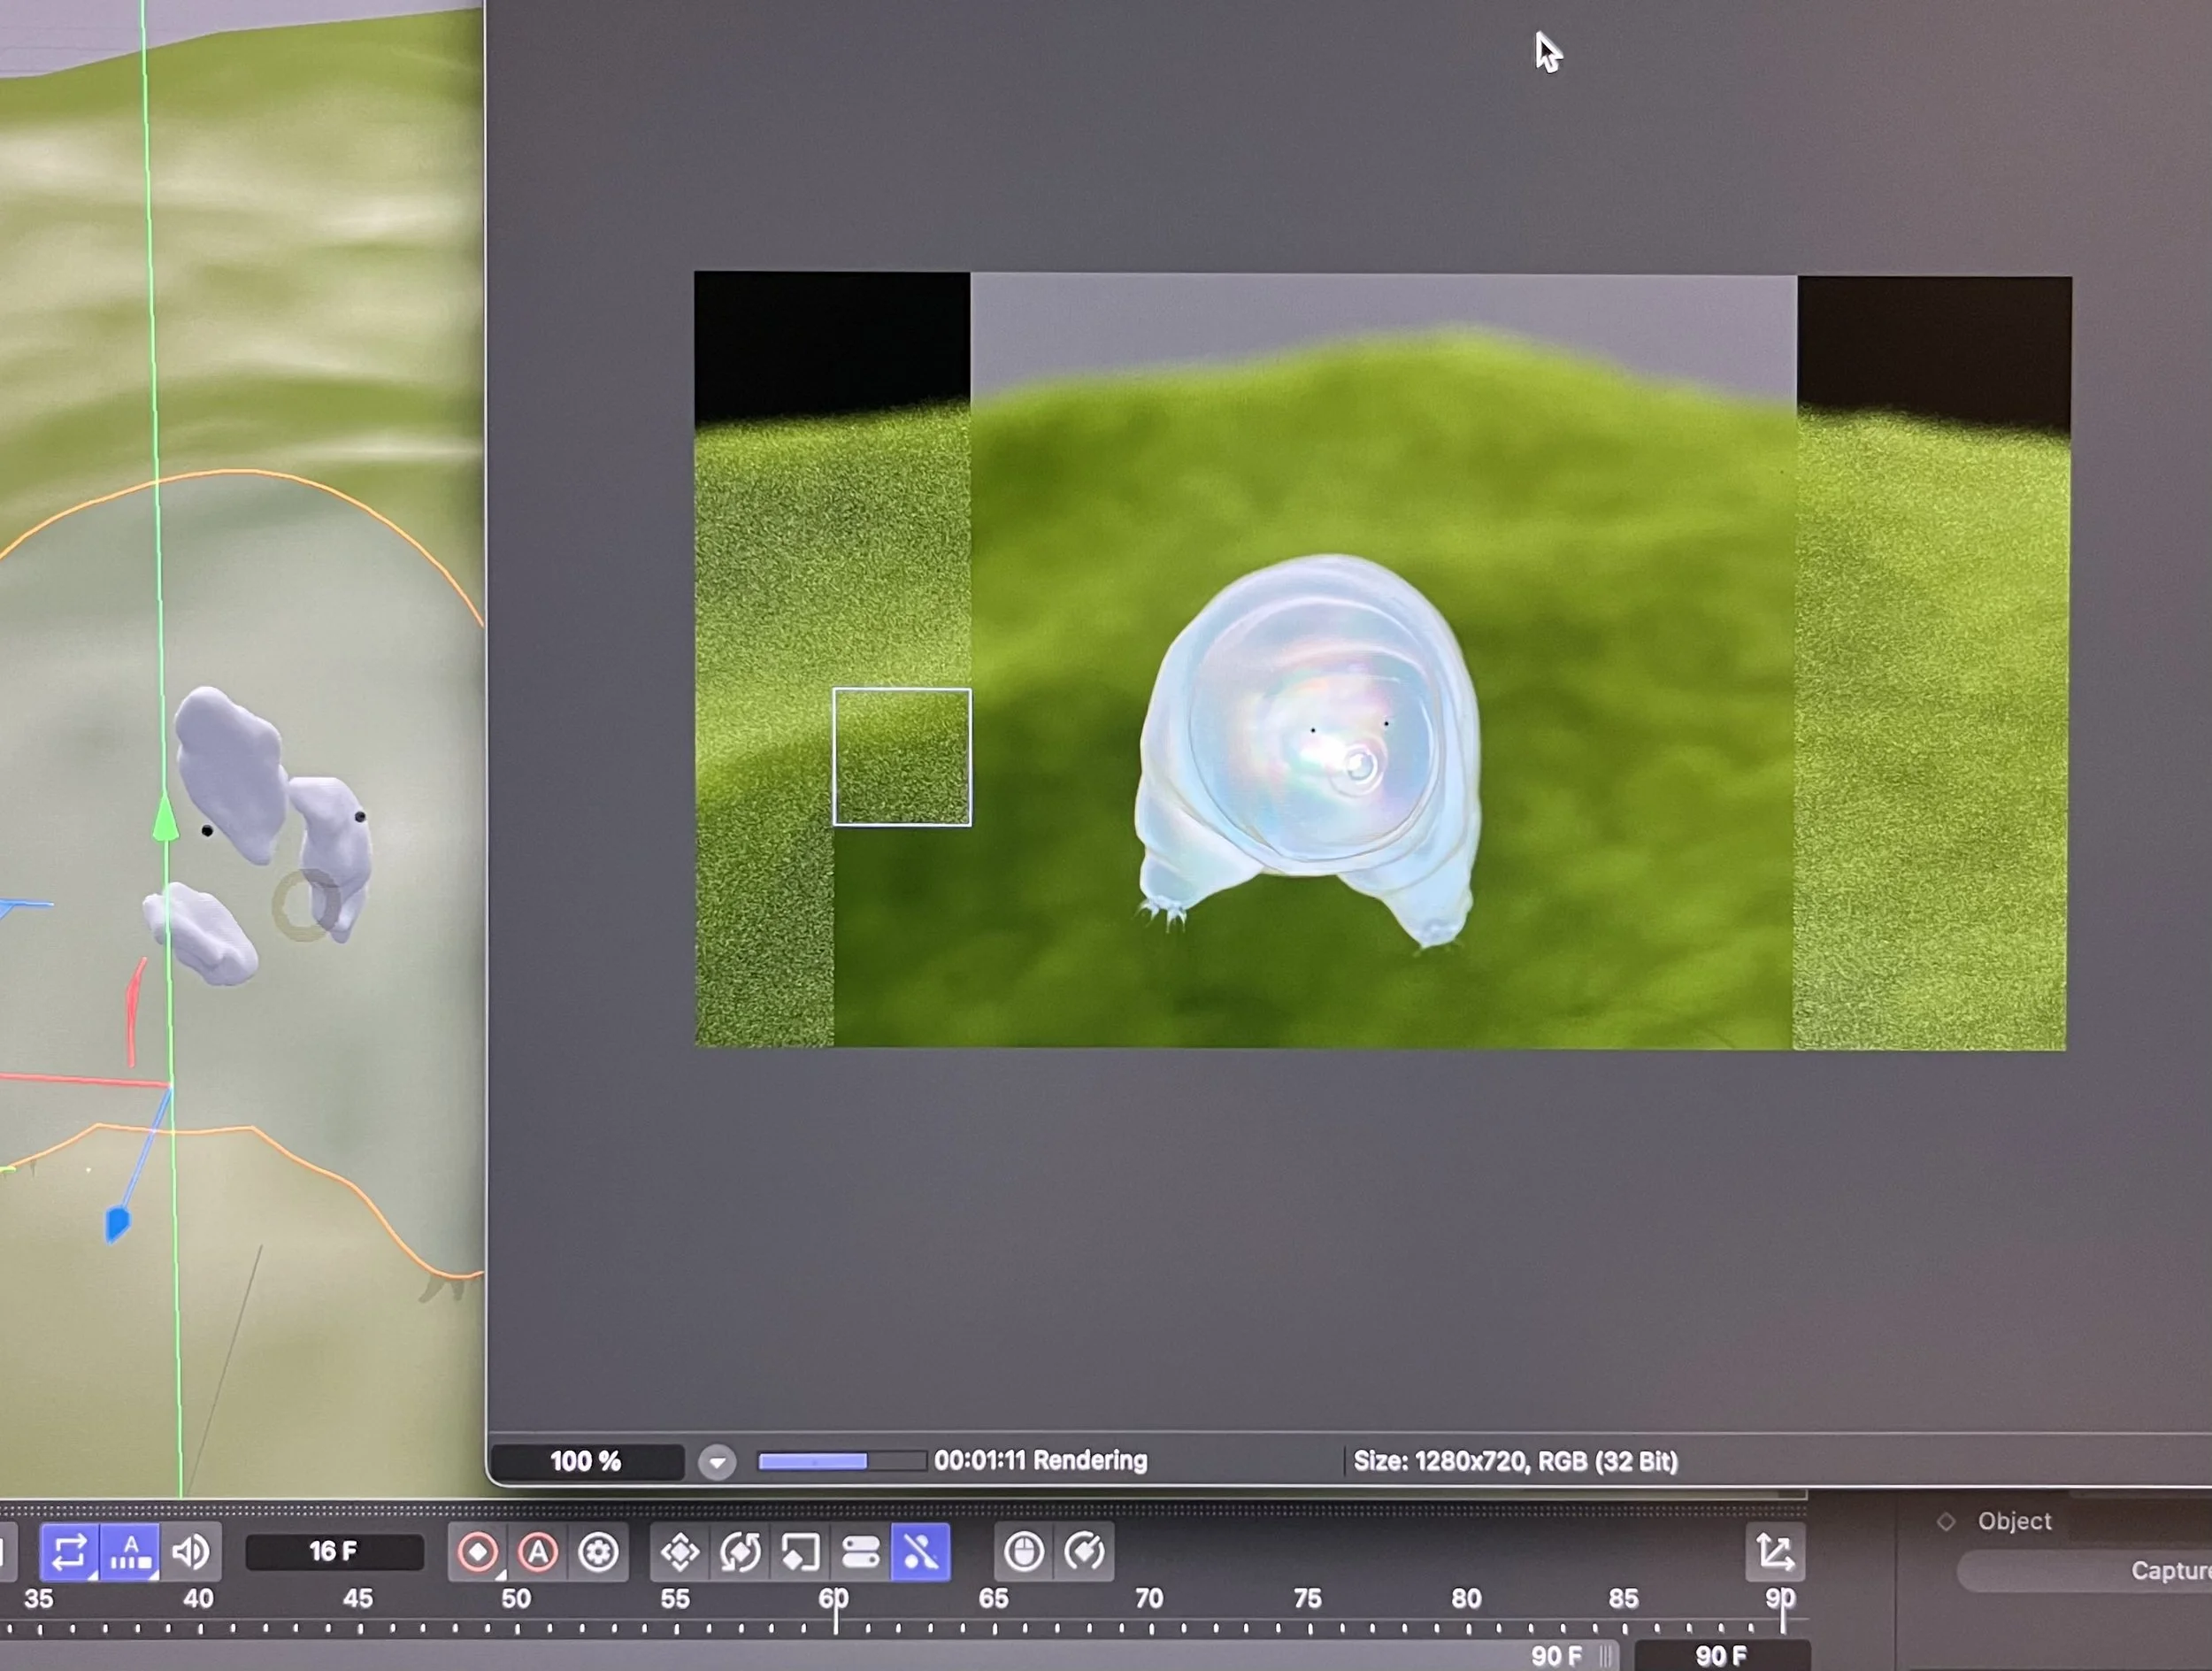Viewport: 2212px width, 1671px height.
Task: Click the diamond keyframe dot beside Object
Action: (1946, 1522)
